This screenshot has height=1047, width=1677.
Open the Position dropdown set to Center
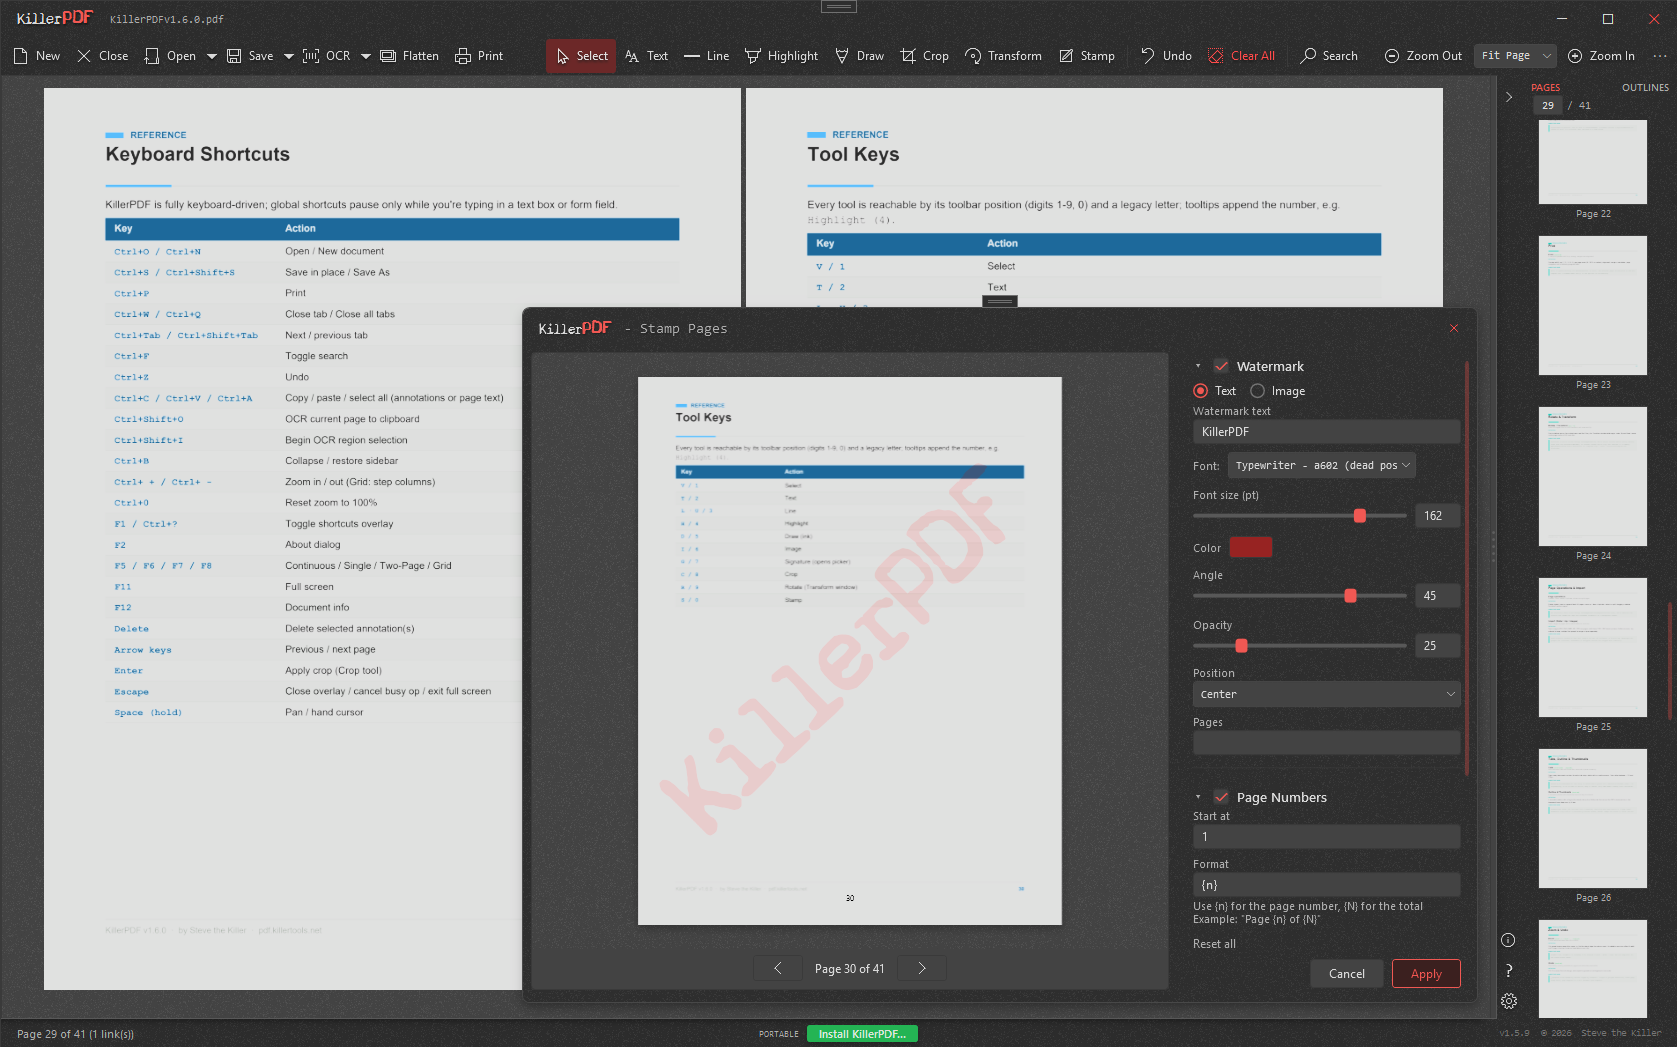[1326, 694]
